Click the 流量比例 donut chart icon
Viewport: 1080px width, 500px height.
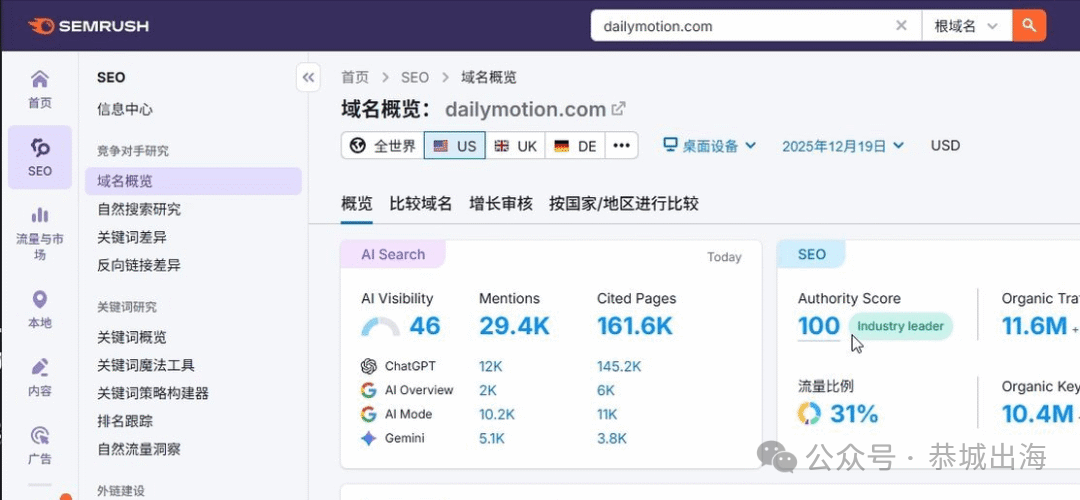pos(809,413)
